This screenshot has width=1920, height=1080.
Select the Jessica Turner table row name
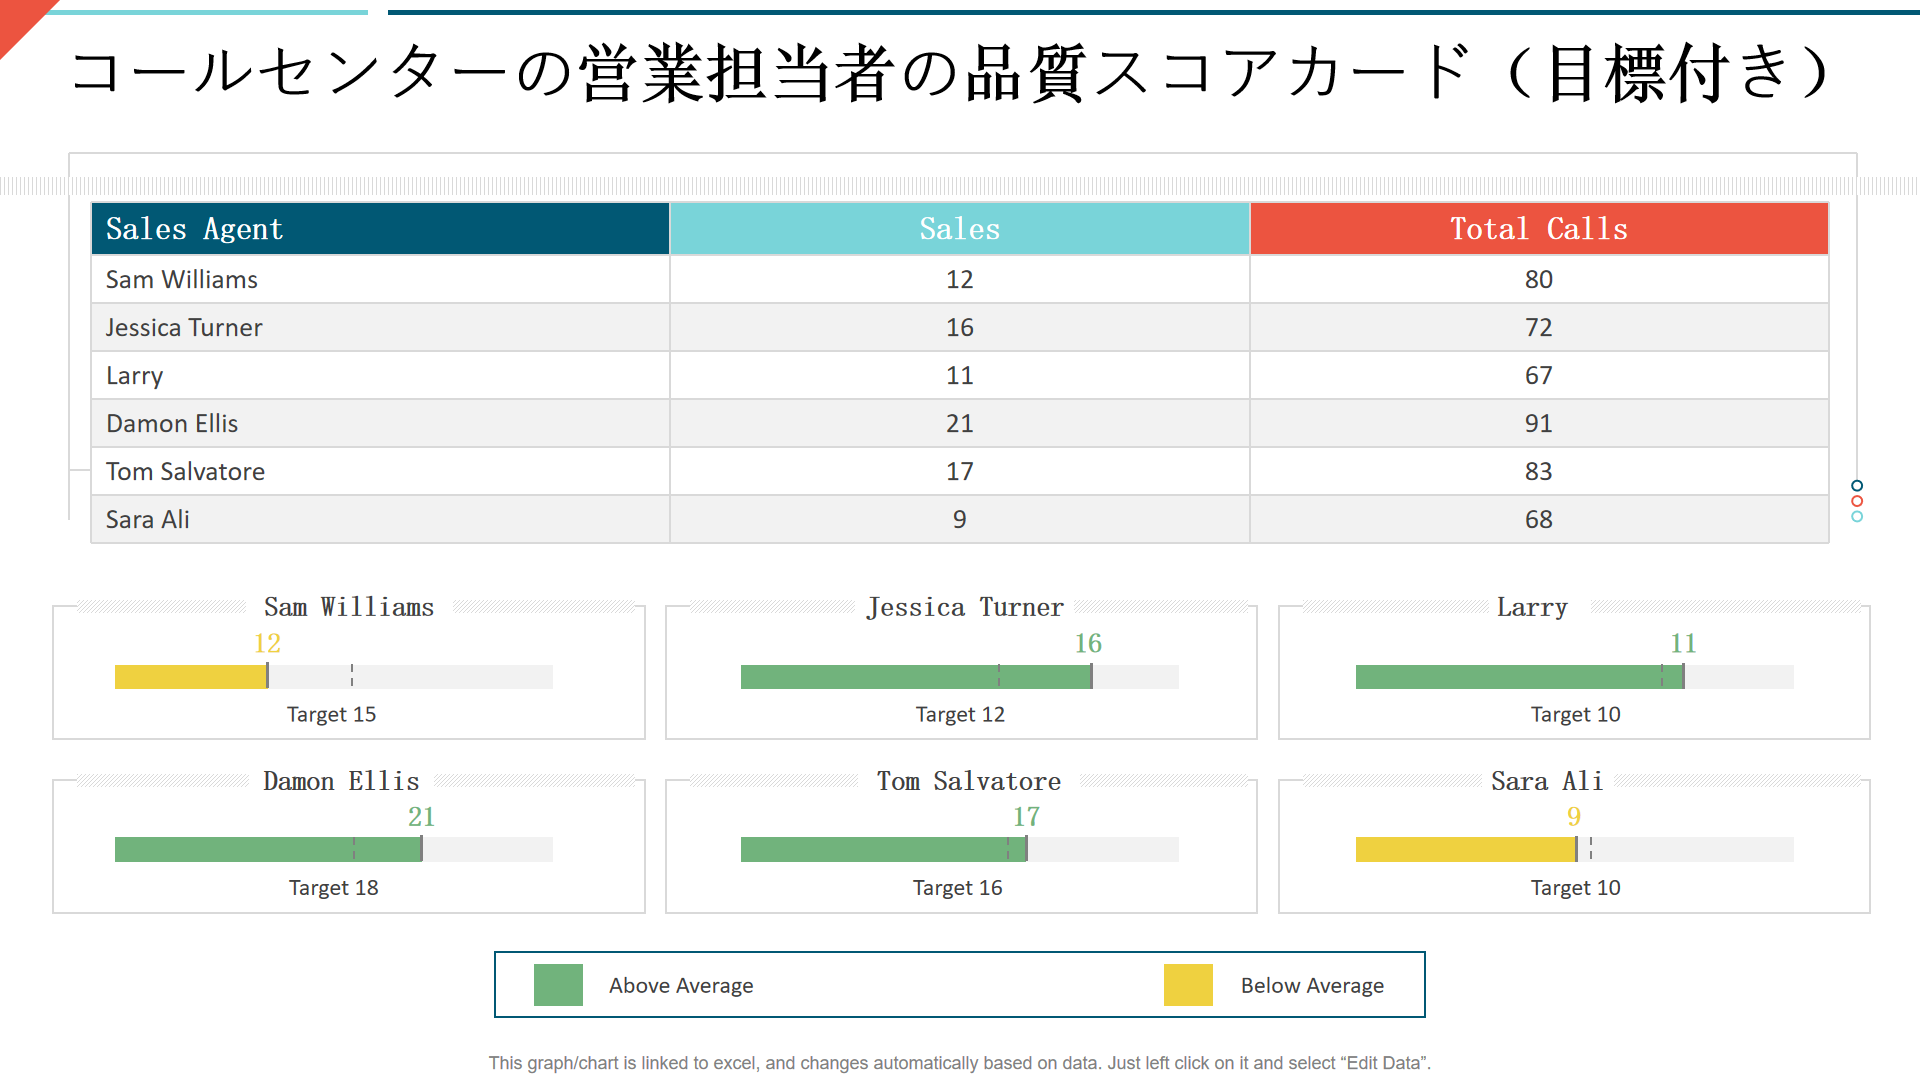[184, 328]
